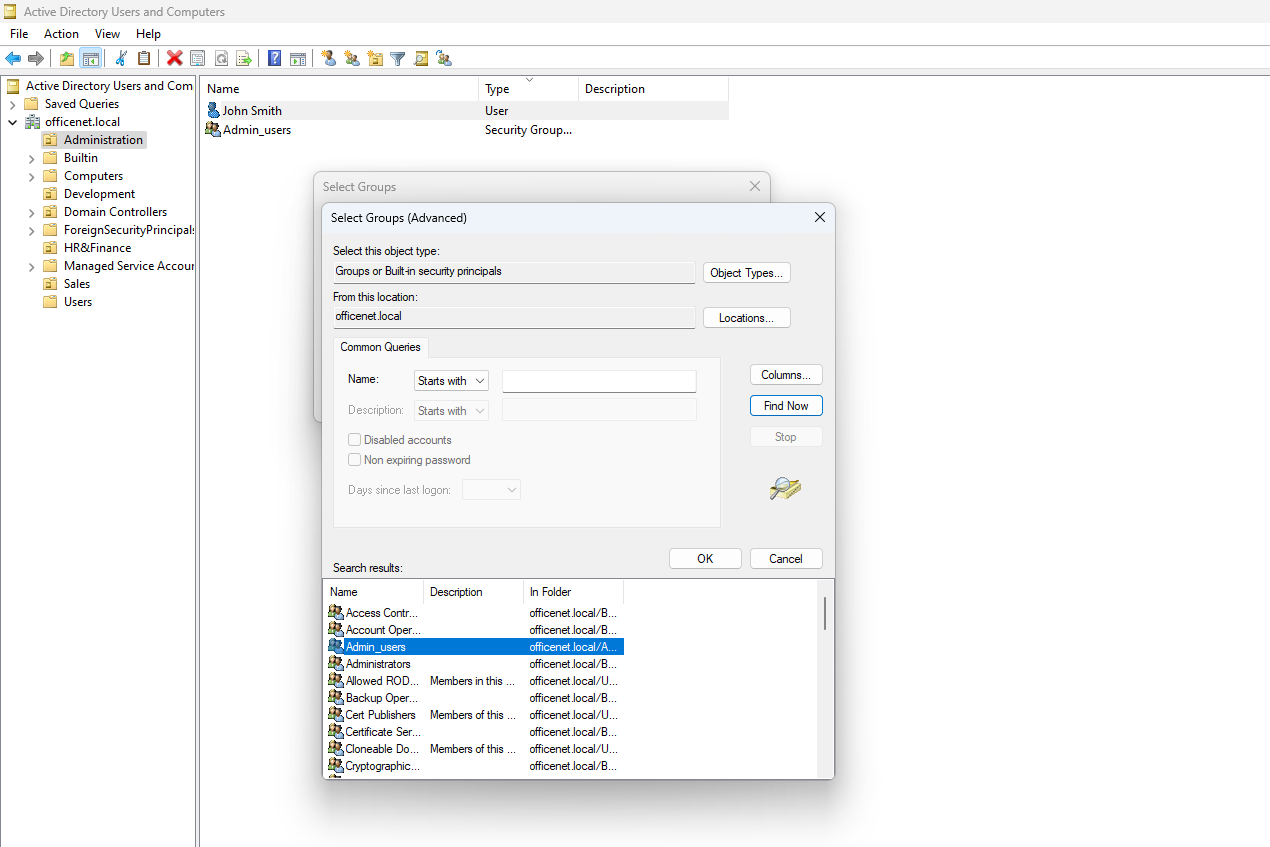Toggle the Non expiring password checkbox
The width and height of the screenshot is (1270, 847).
(x=354, y=460)
